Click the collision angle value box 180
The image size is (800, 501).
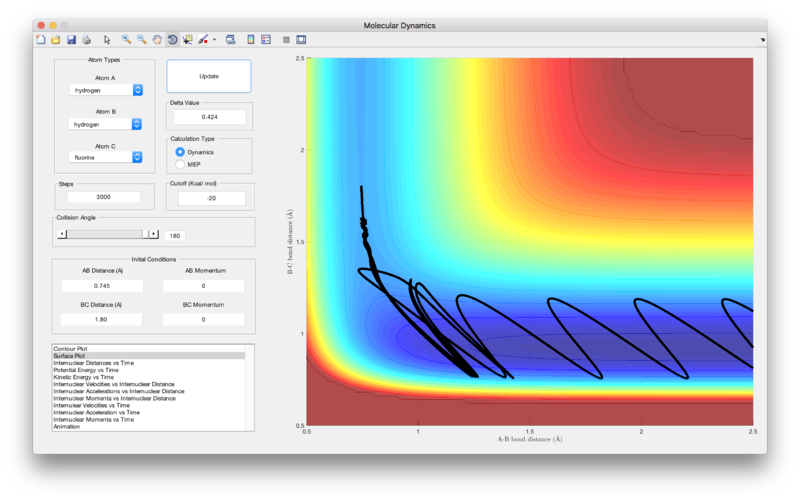click(x=175, y=236)
